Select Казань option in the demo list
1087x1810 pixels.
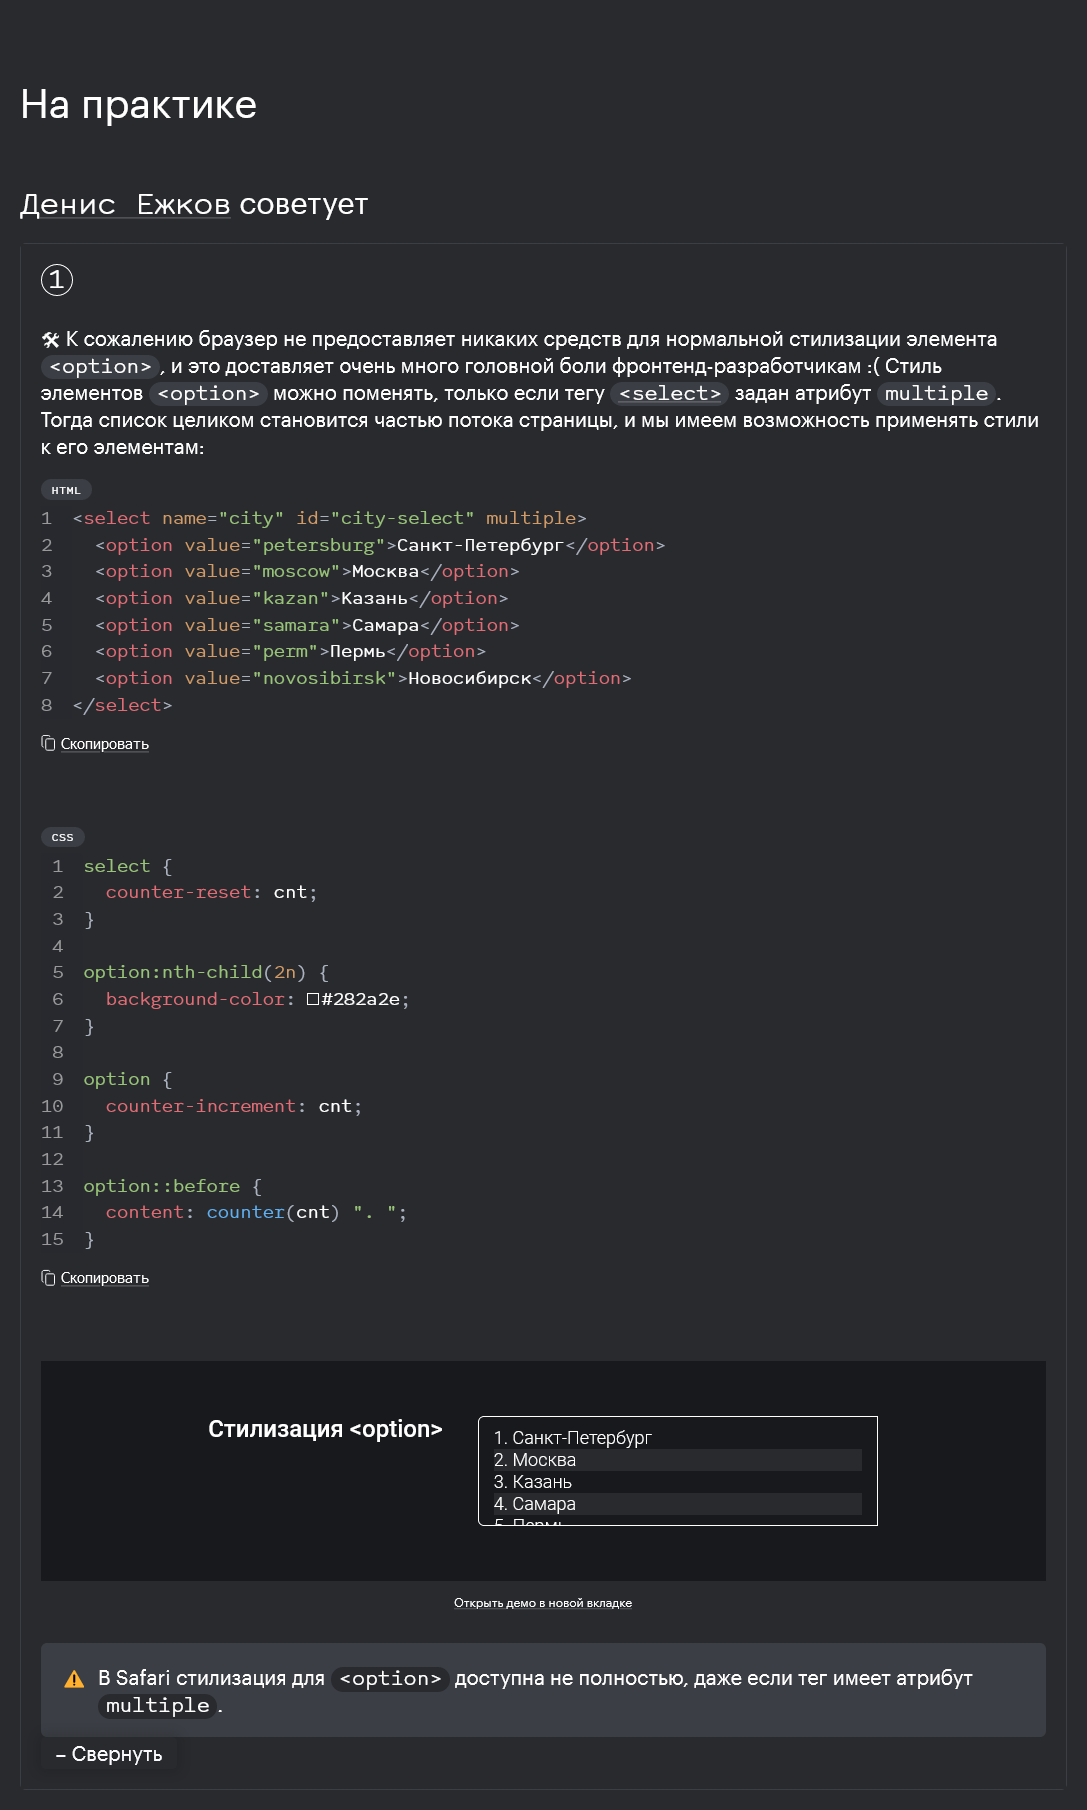click(x=677, y=1482)
